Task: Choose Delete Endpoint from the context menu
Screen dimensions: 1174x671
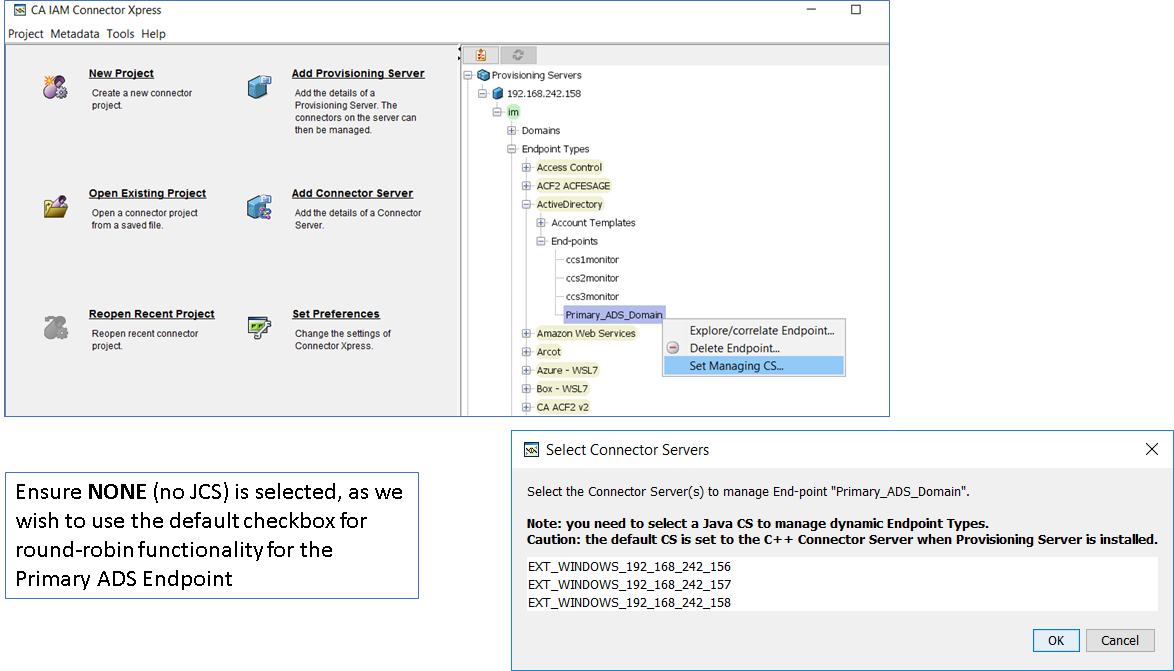Action: click(x=754, y=348)
